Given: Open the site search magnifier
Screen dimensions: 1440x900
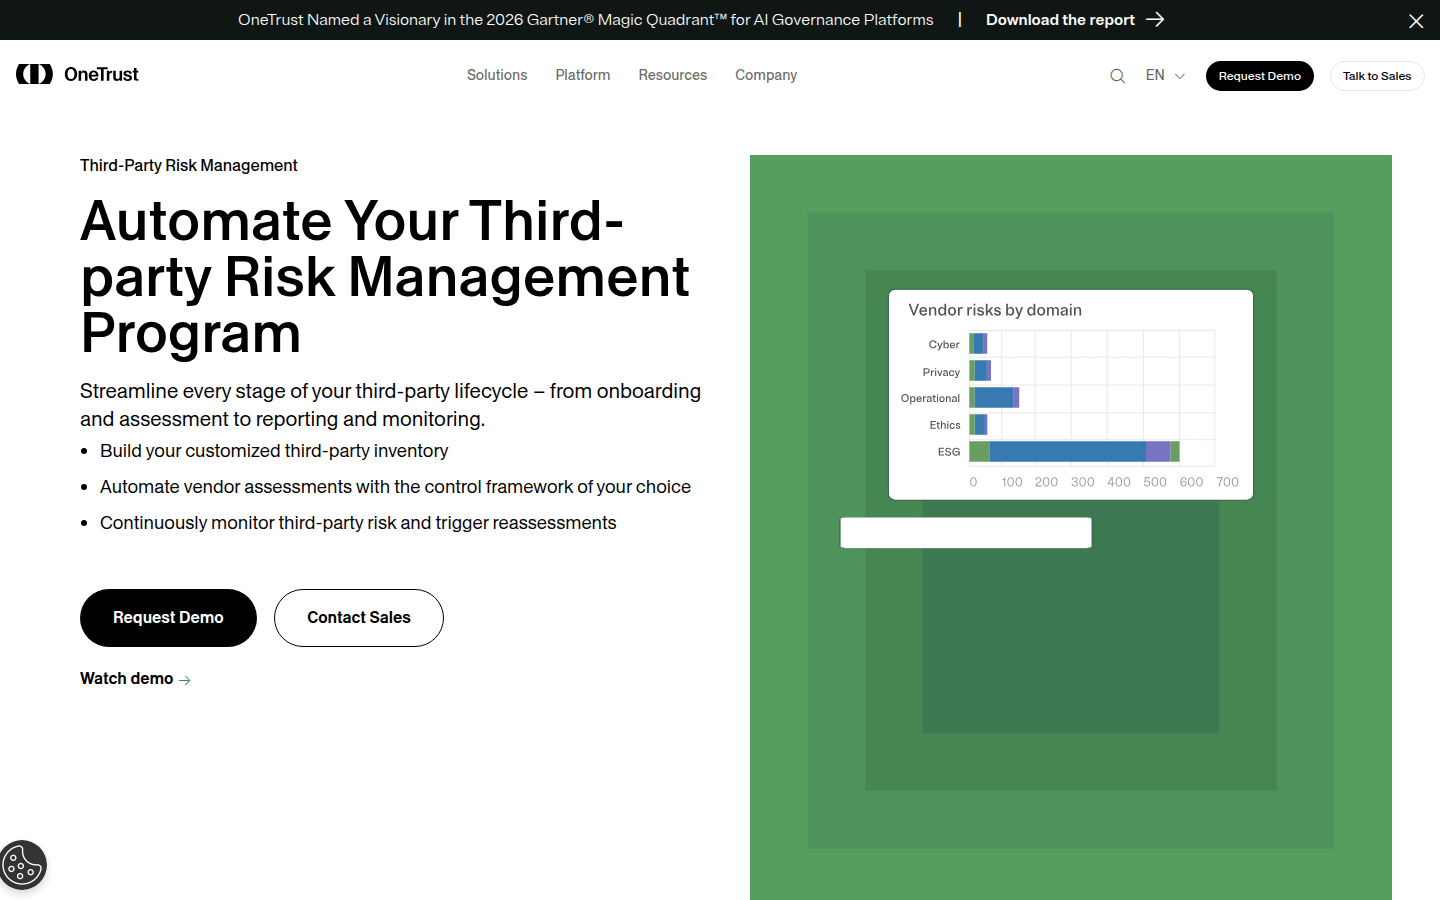Looking at the screenshot, I should click(1117, 76).
